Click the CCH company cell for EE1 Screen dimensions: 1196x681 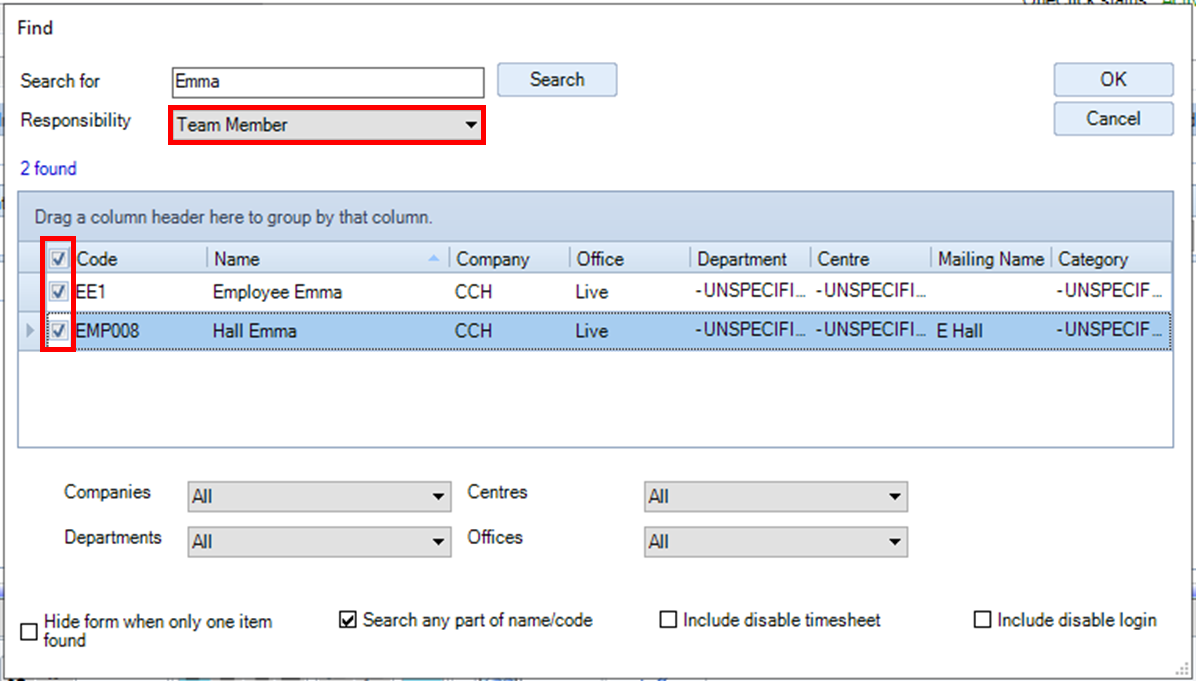click(510, 292)
